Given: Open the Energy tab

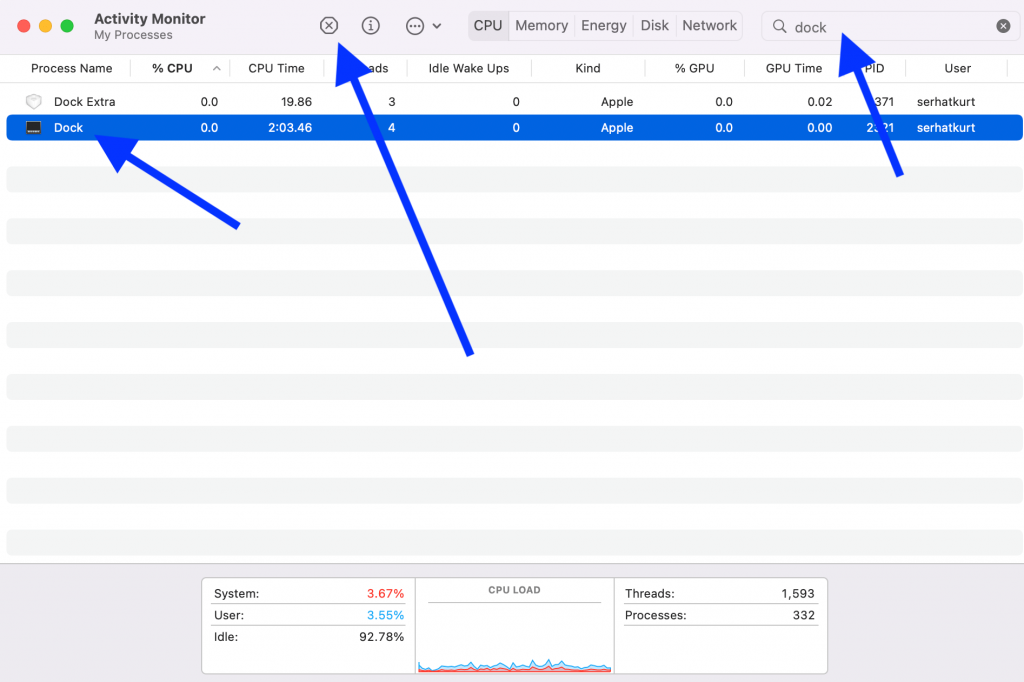Looking at the screenshot, I should [603, 25].
